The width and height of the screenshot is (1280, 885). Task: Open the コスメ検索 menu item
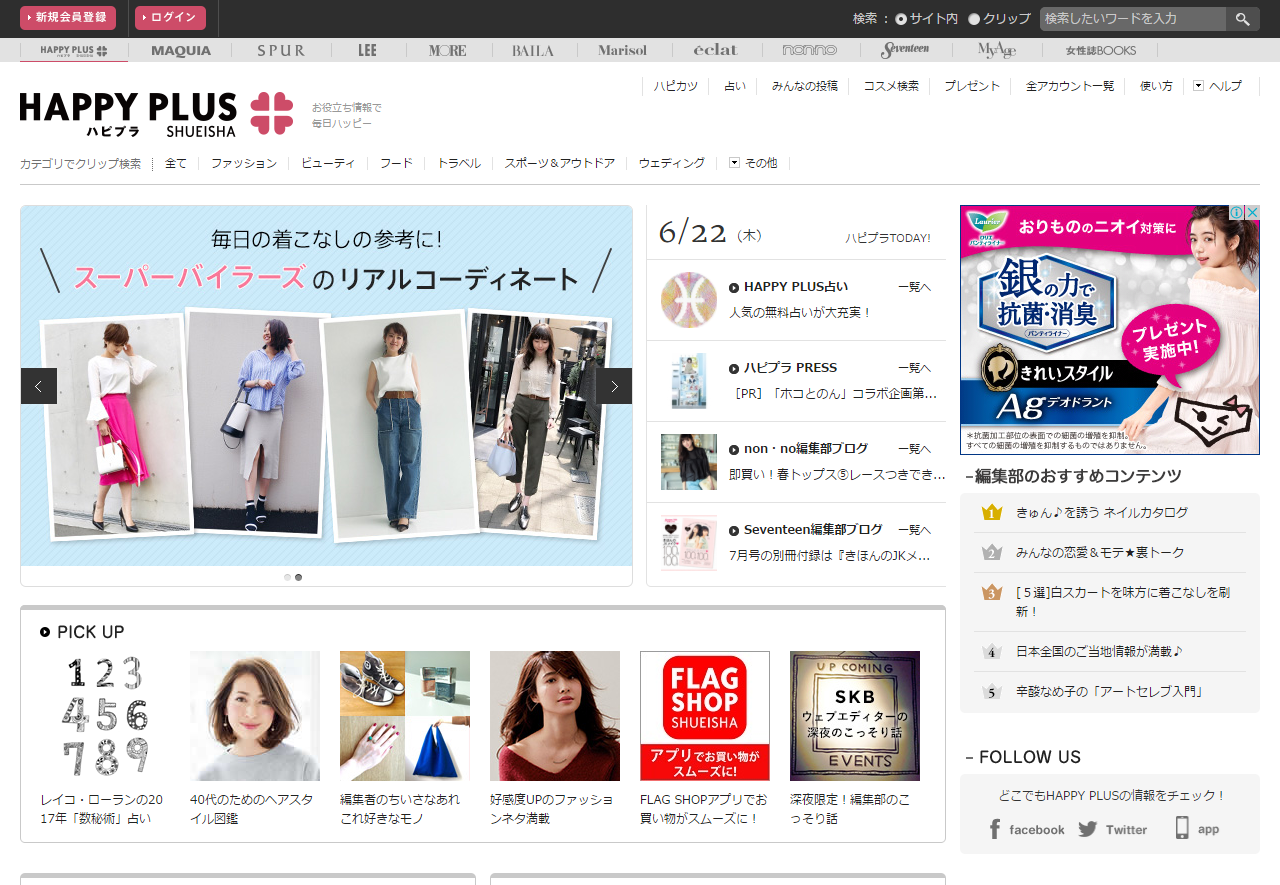[x=891, y=86]
